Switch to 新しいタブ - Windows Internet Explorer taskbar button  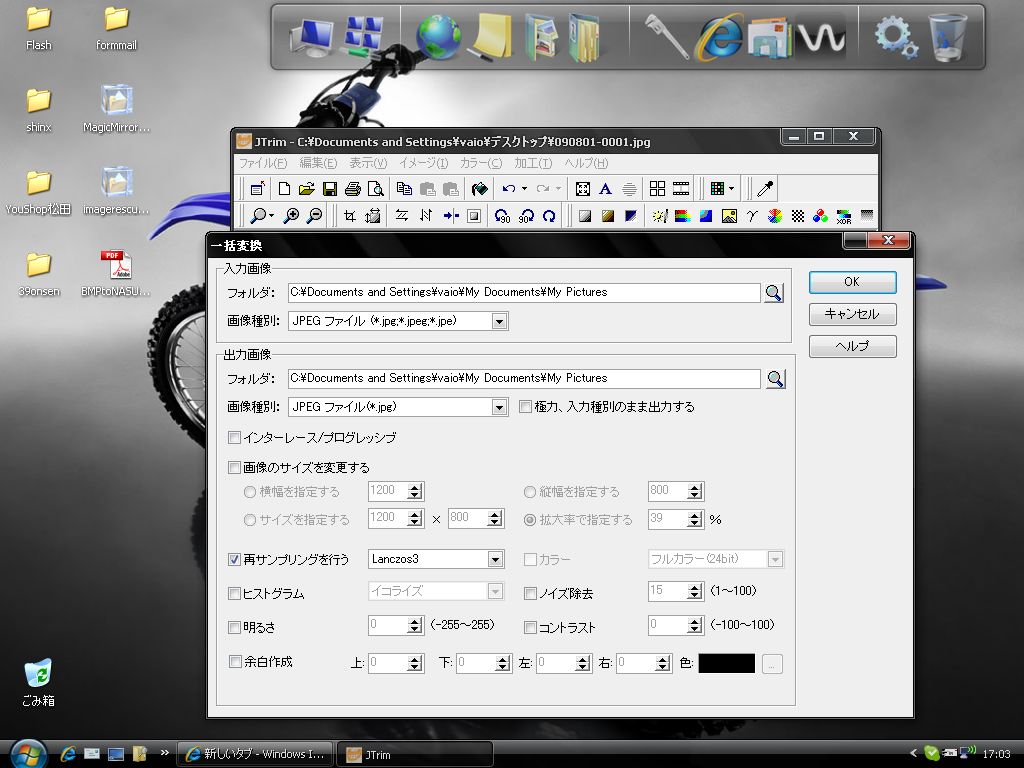click(255, 754)
